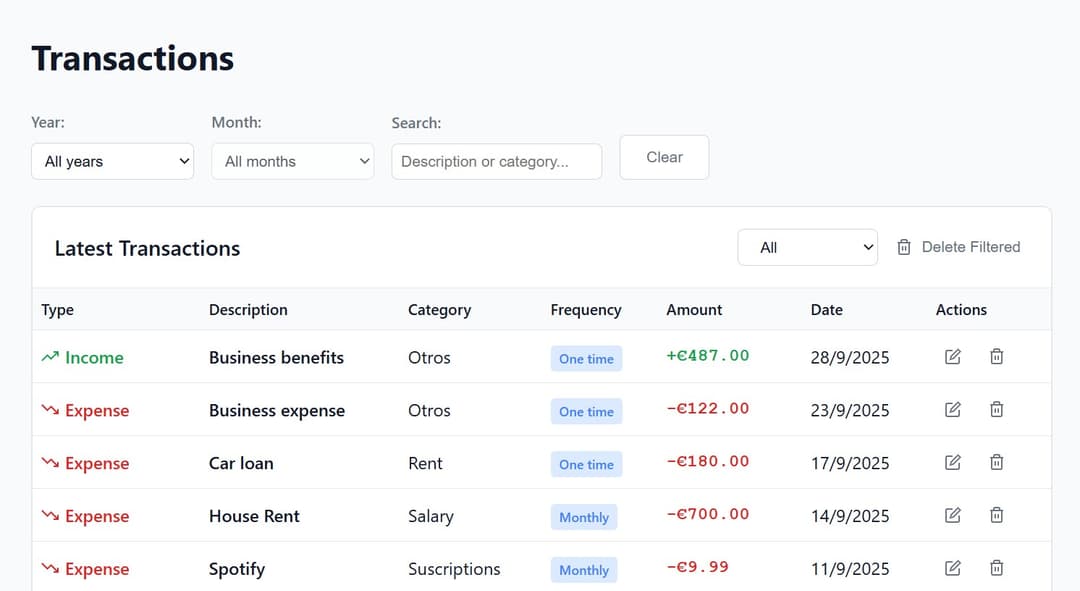Click the Monthly badge on House Rent row
Viewport: 1080px width, 591px height.
(583, 517)
